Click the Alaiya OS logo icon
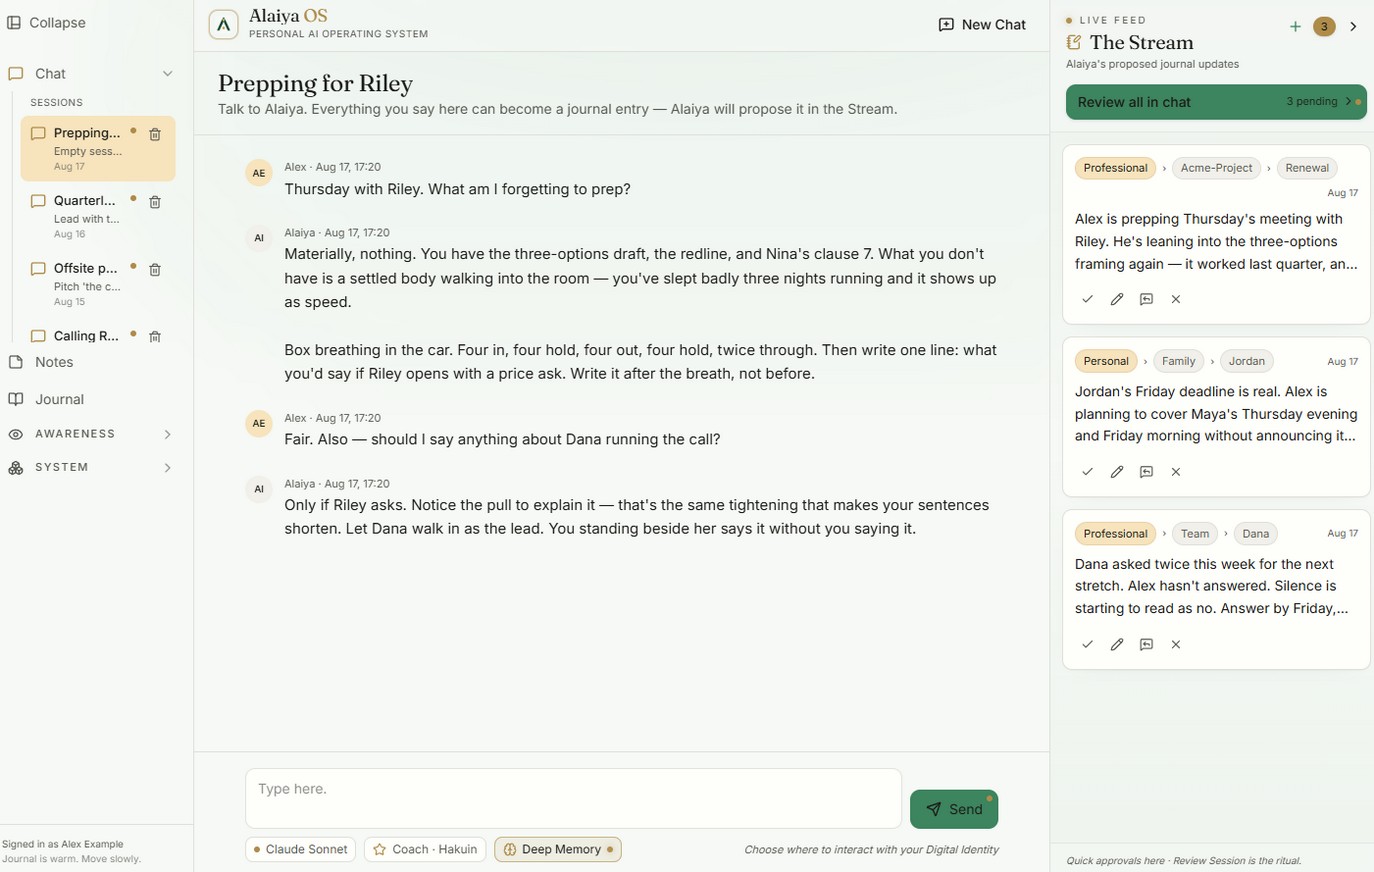The width and height of the screenshot is (1374, 872). (x=223, y=25)
